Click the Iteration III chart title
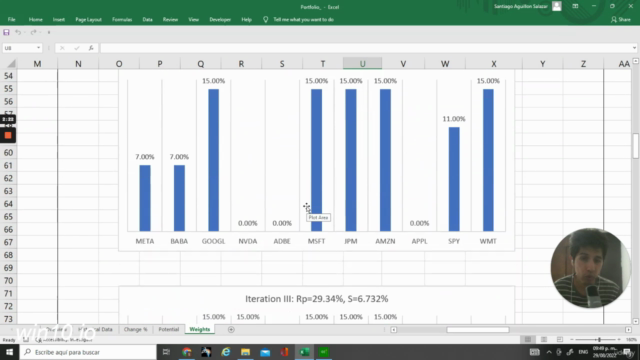 (317, 299)
